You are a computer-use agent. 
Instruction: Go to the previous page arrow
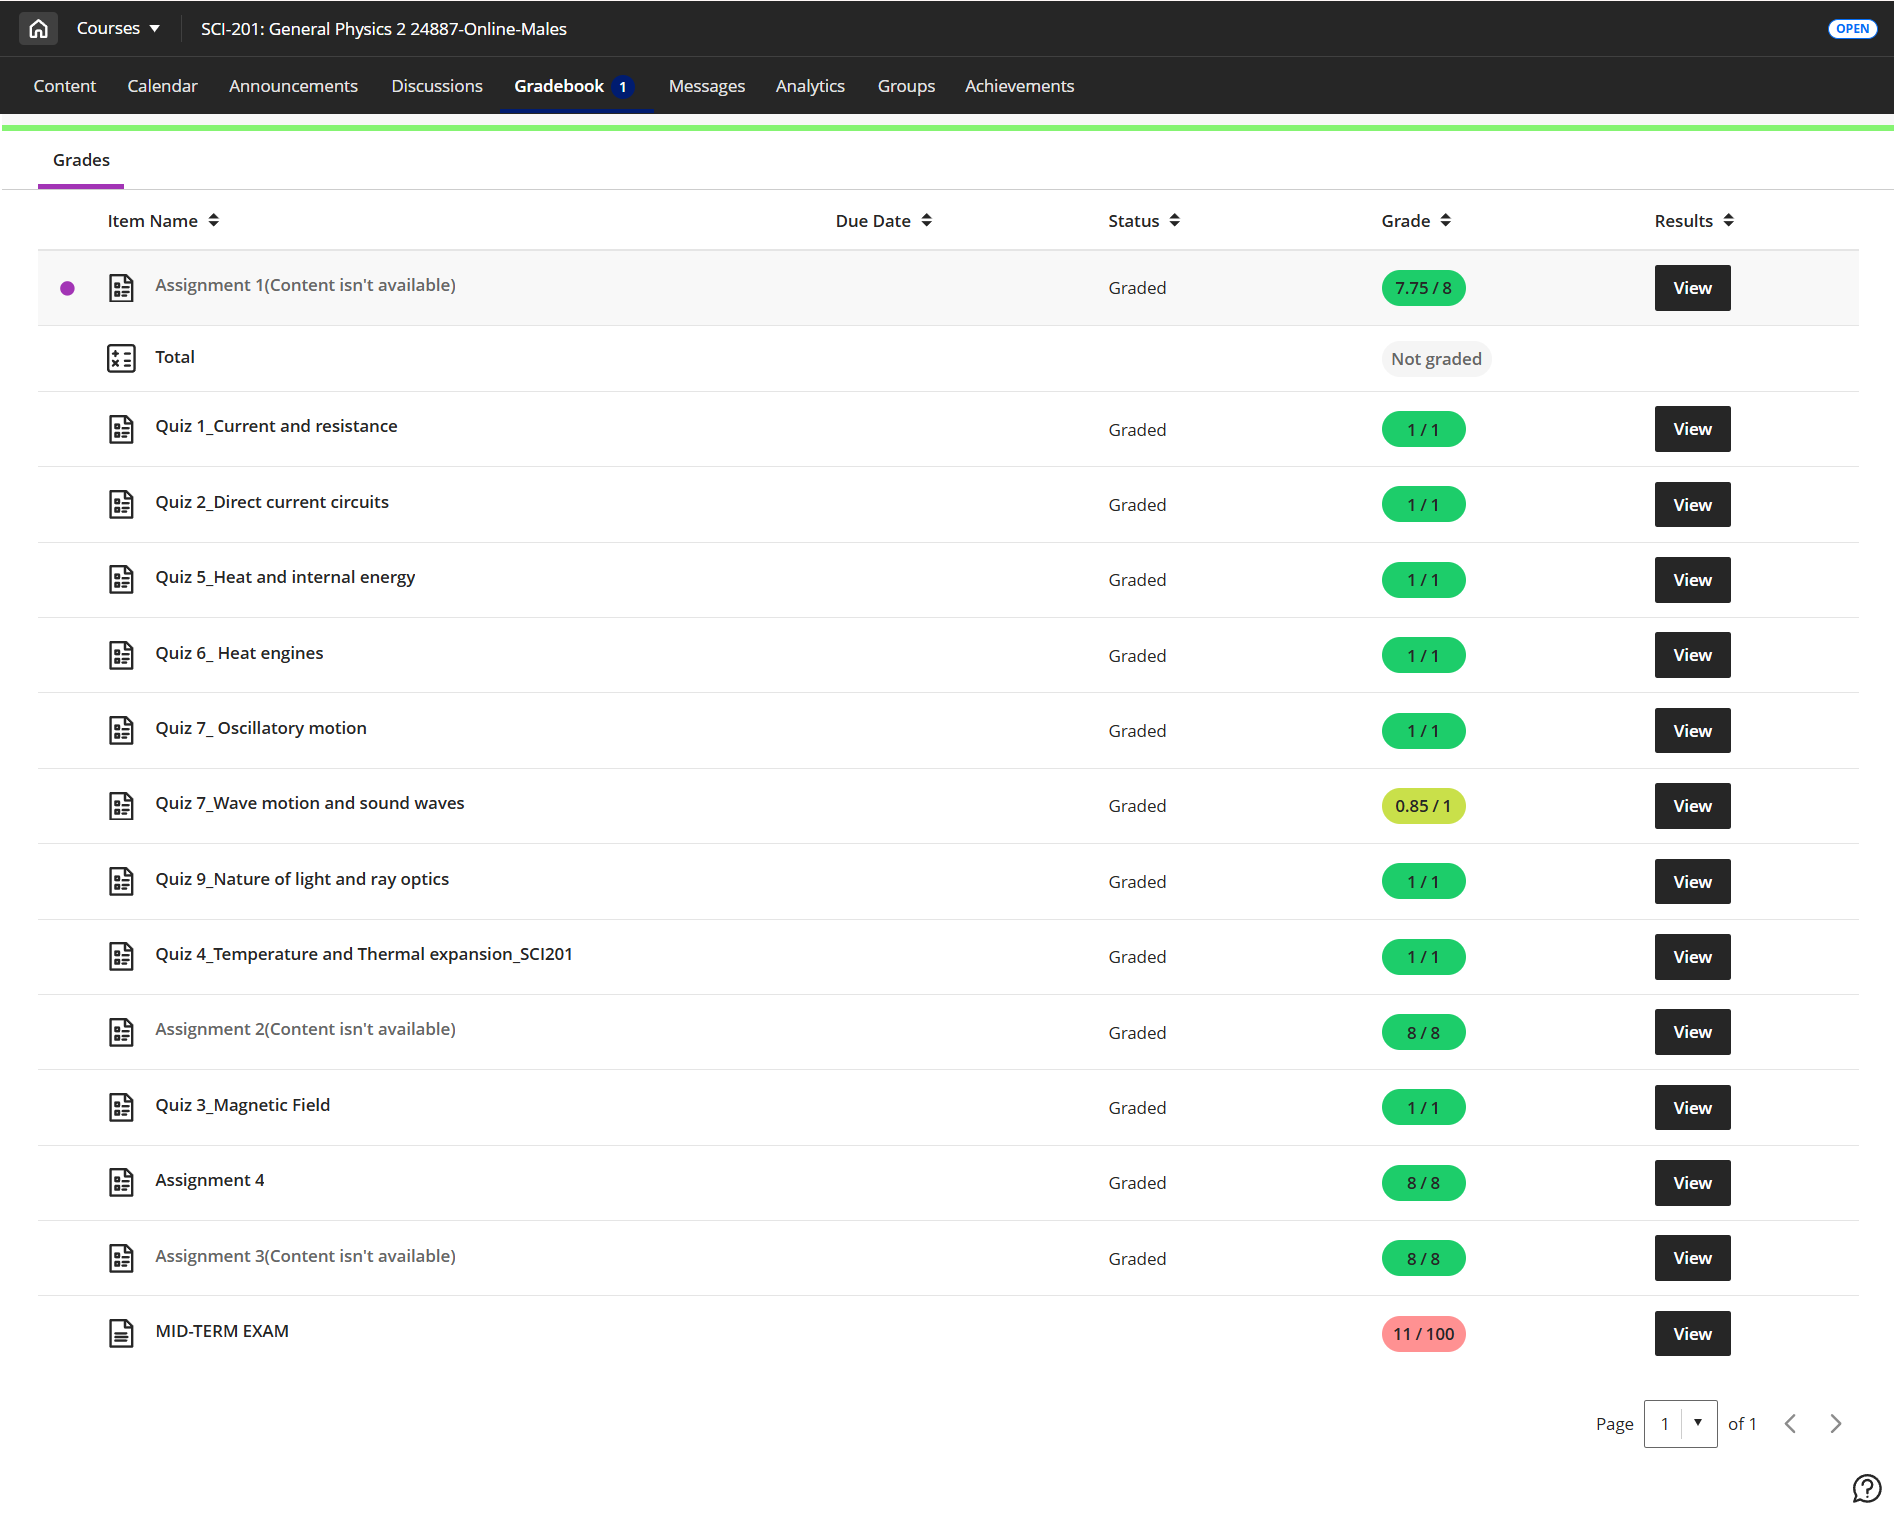pos(1790,1423)
